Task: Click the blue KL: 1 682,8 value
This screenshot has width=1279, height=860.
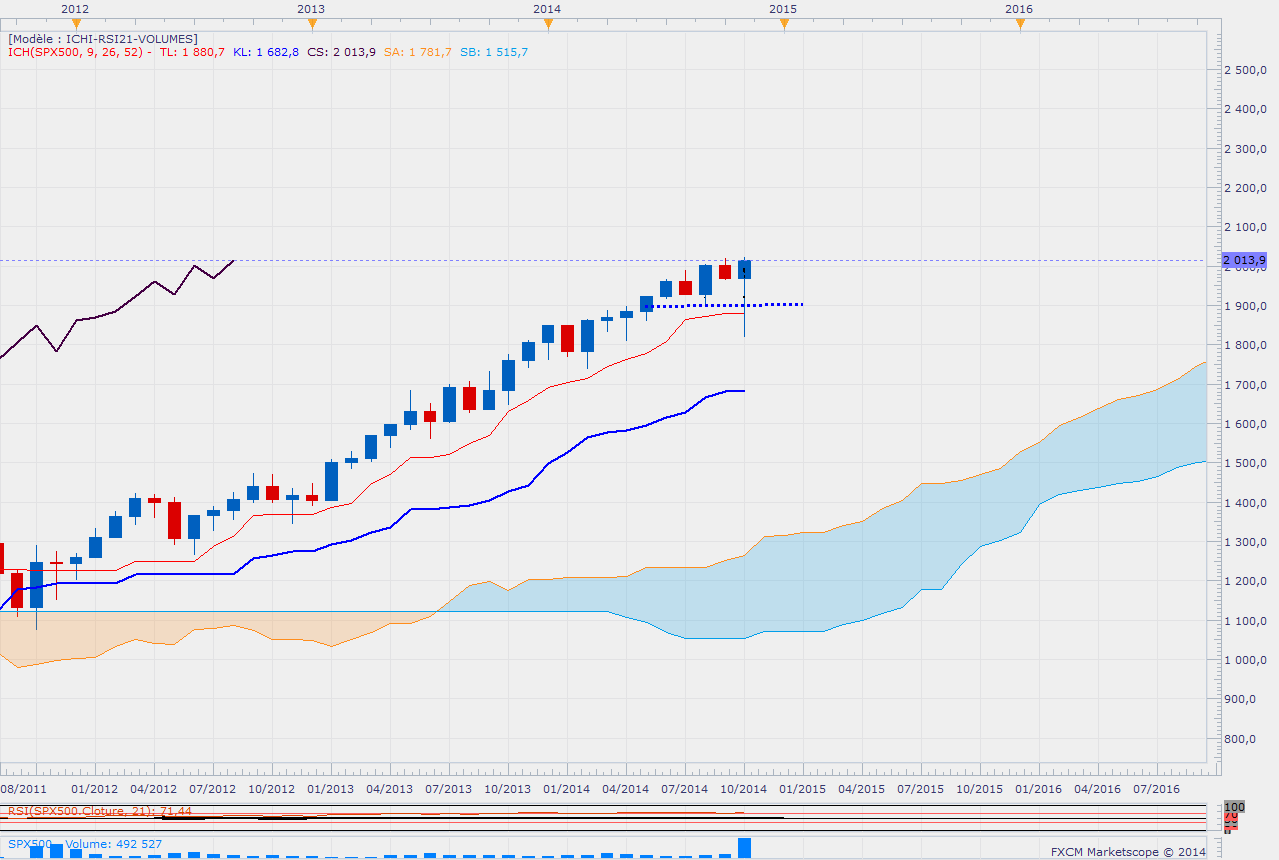Action: tap(266, 52)
